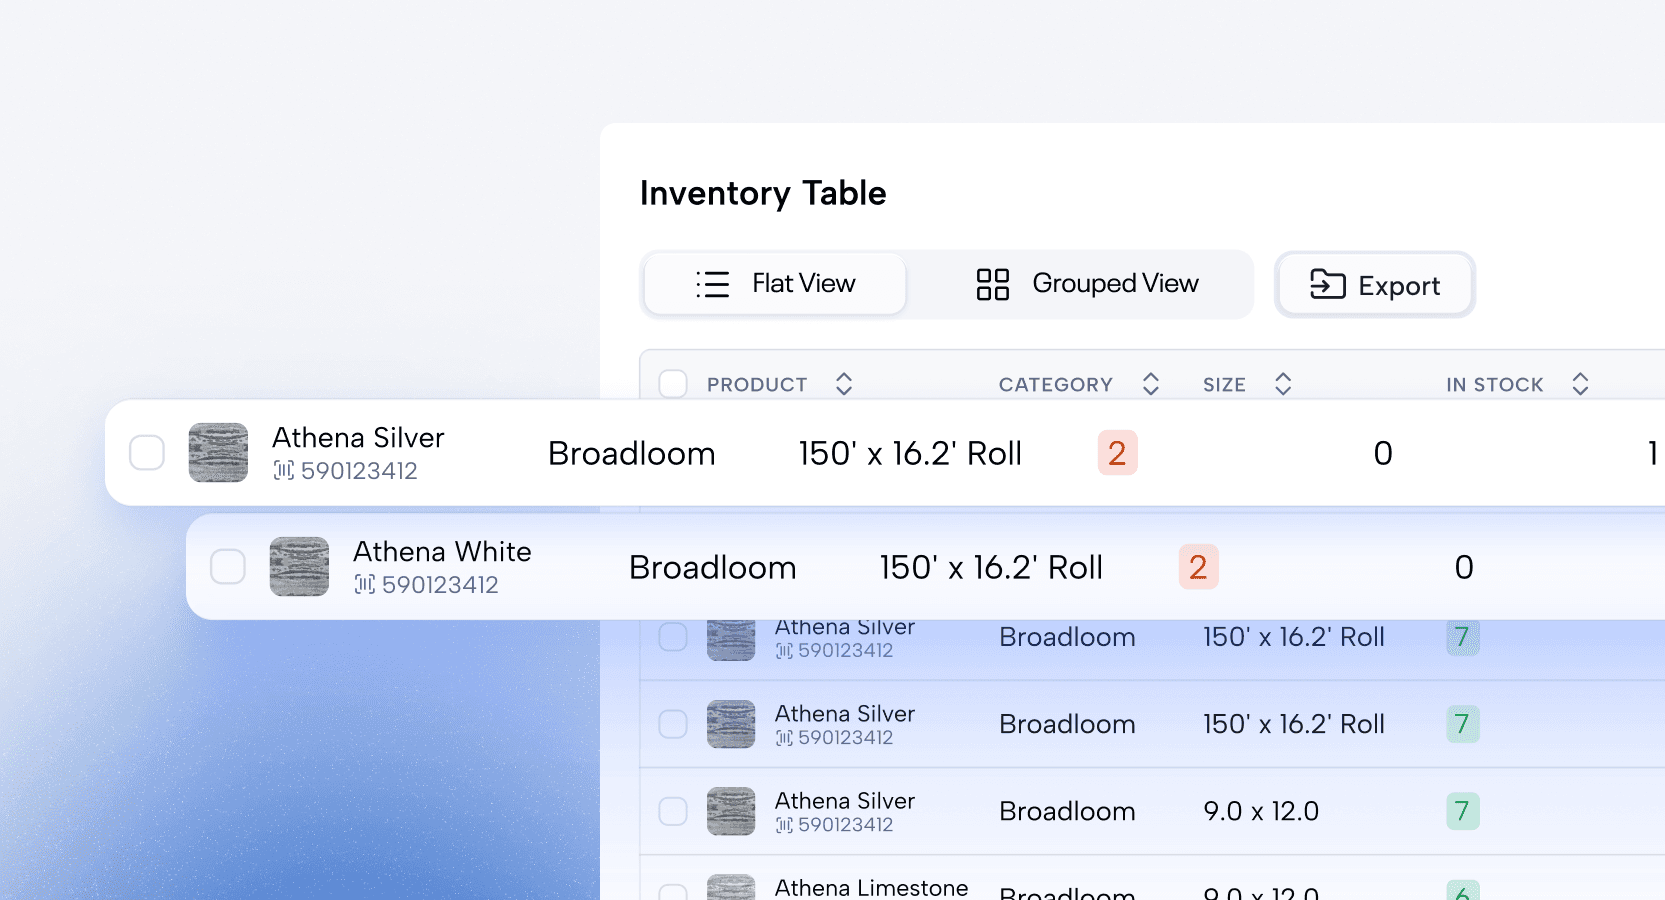Viewport: 1665px width, 900px height.
Task: Click the PRODUCT column header label
Action: (x=757, y=385)
